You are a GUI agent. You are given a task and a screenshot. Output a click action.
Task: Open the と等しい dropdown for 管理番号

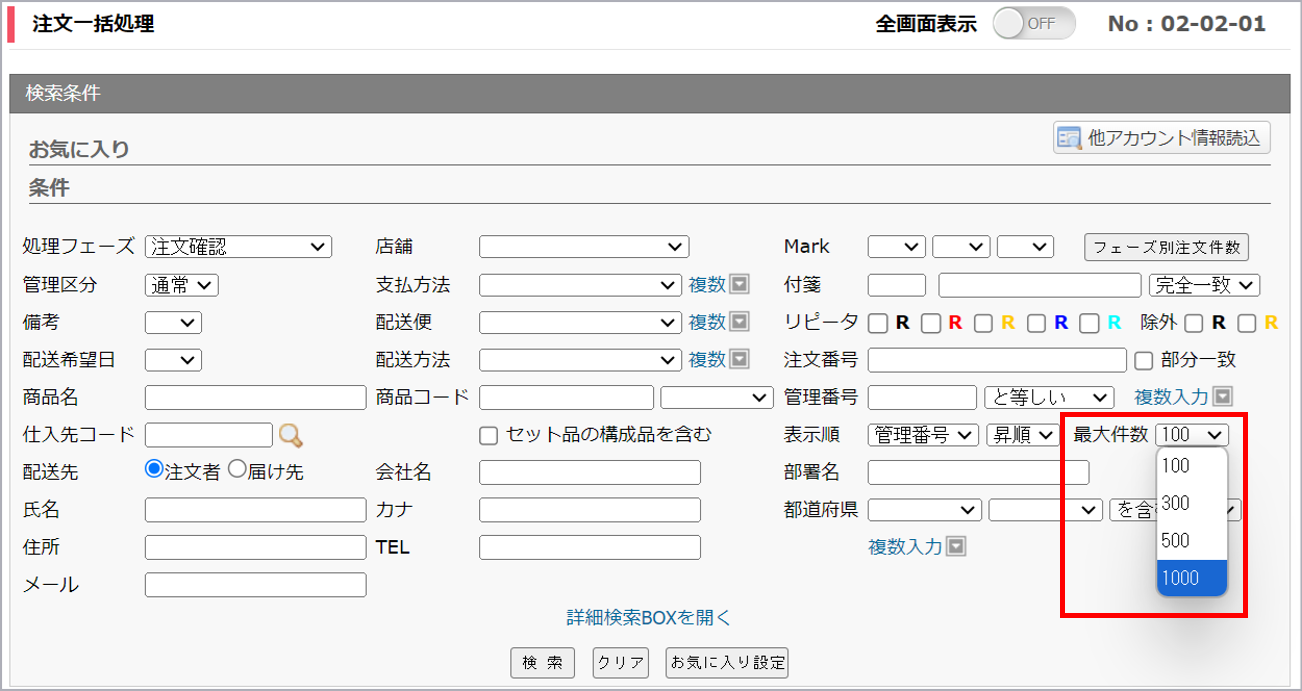[x=1049, y=397]
